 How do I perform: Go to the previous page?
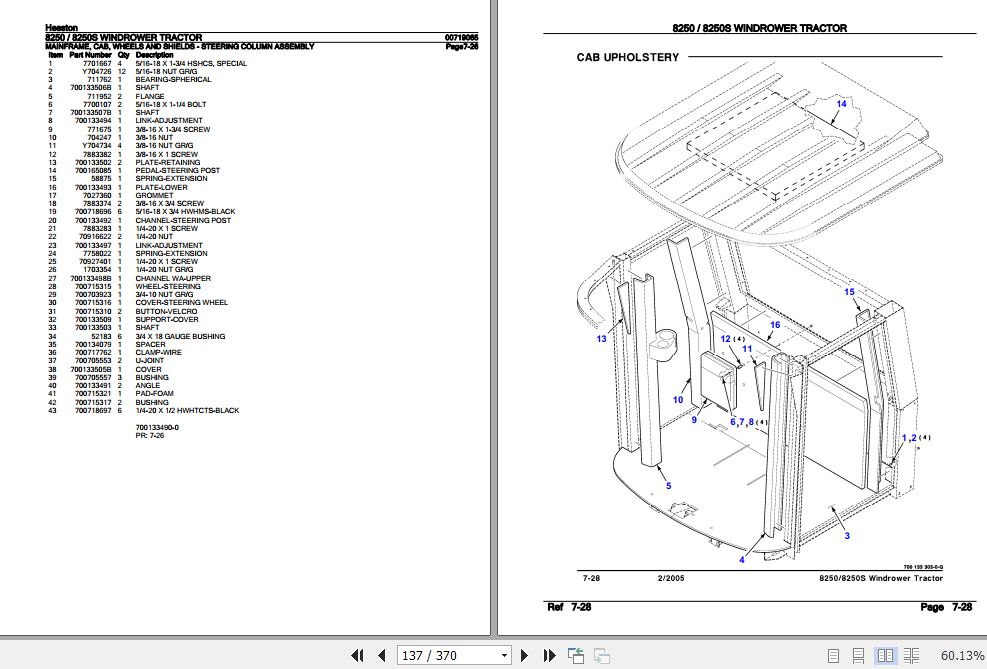382,655
